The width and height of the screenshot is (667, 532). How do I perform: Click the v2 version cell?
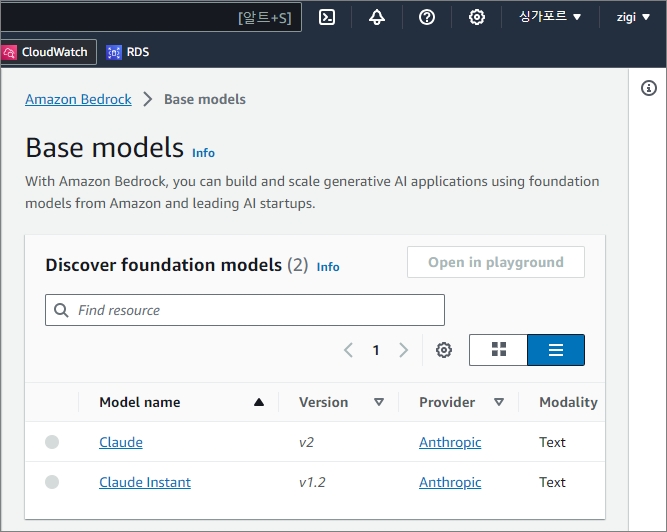click(x=306, y=442)
